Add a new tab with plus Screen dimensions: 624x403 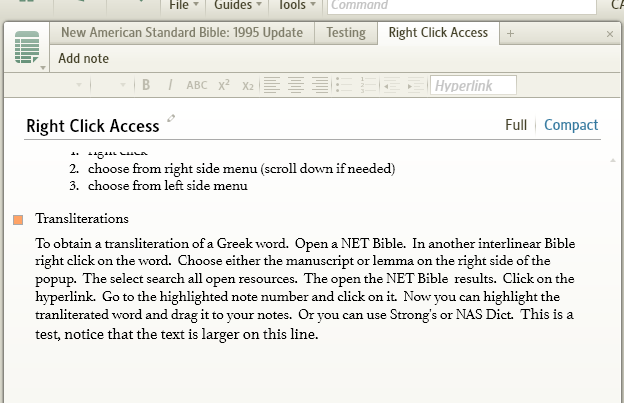[x=510, y=34]
